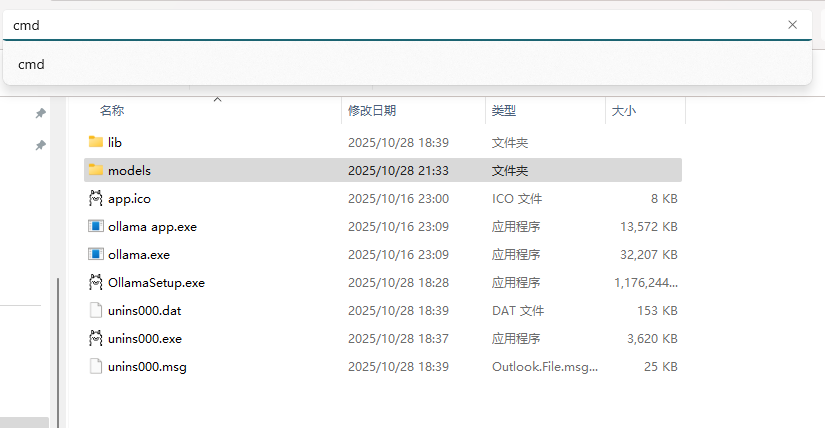Select the unins000.msg file name
This screenshot has width=825, height=428.
coord(147,366)
